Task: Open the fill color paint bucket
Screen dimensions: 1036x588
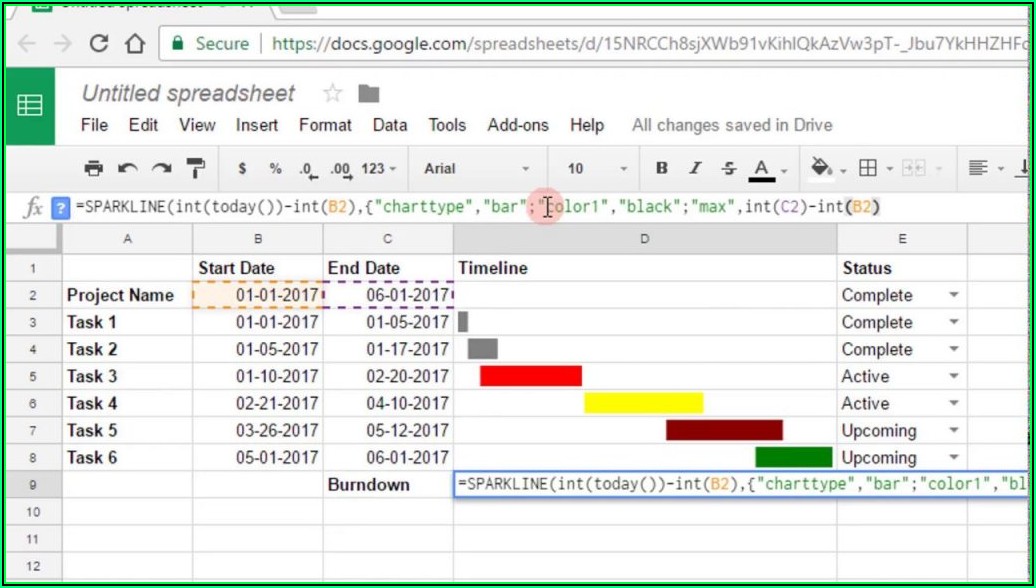Action: [x=823, y=167]
